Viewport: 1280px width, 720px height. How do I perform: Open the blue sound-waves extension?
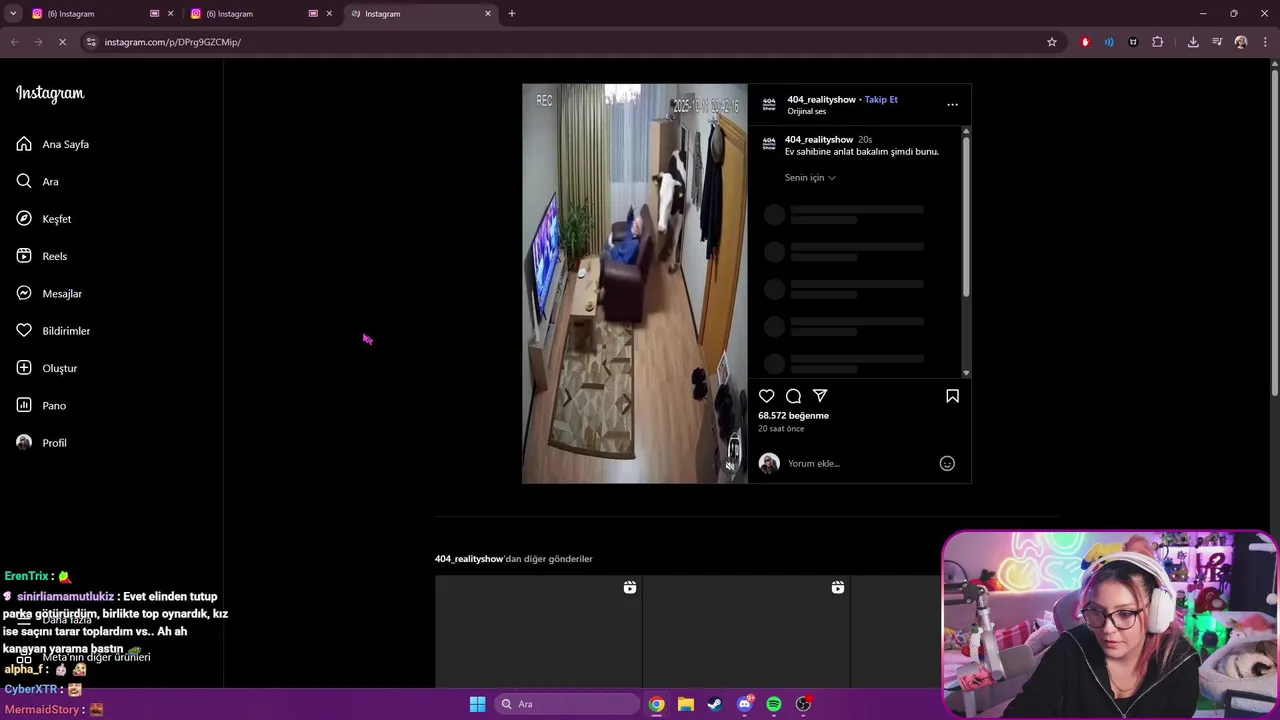pyautogui.click(x=1109, y=42)
